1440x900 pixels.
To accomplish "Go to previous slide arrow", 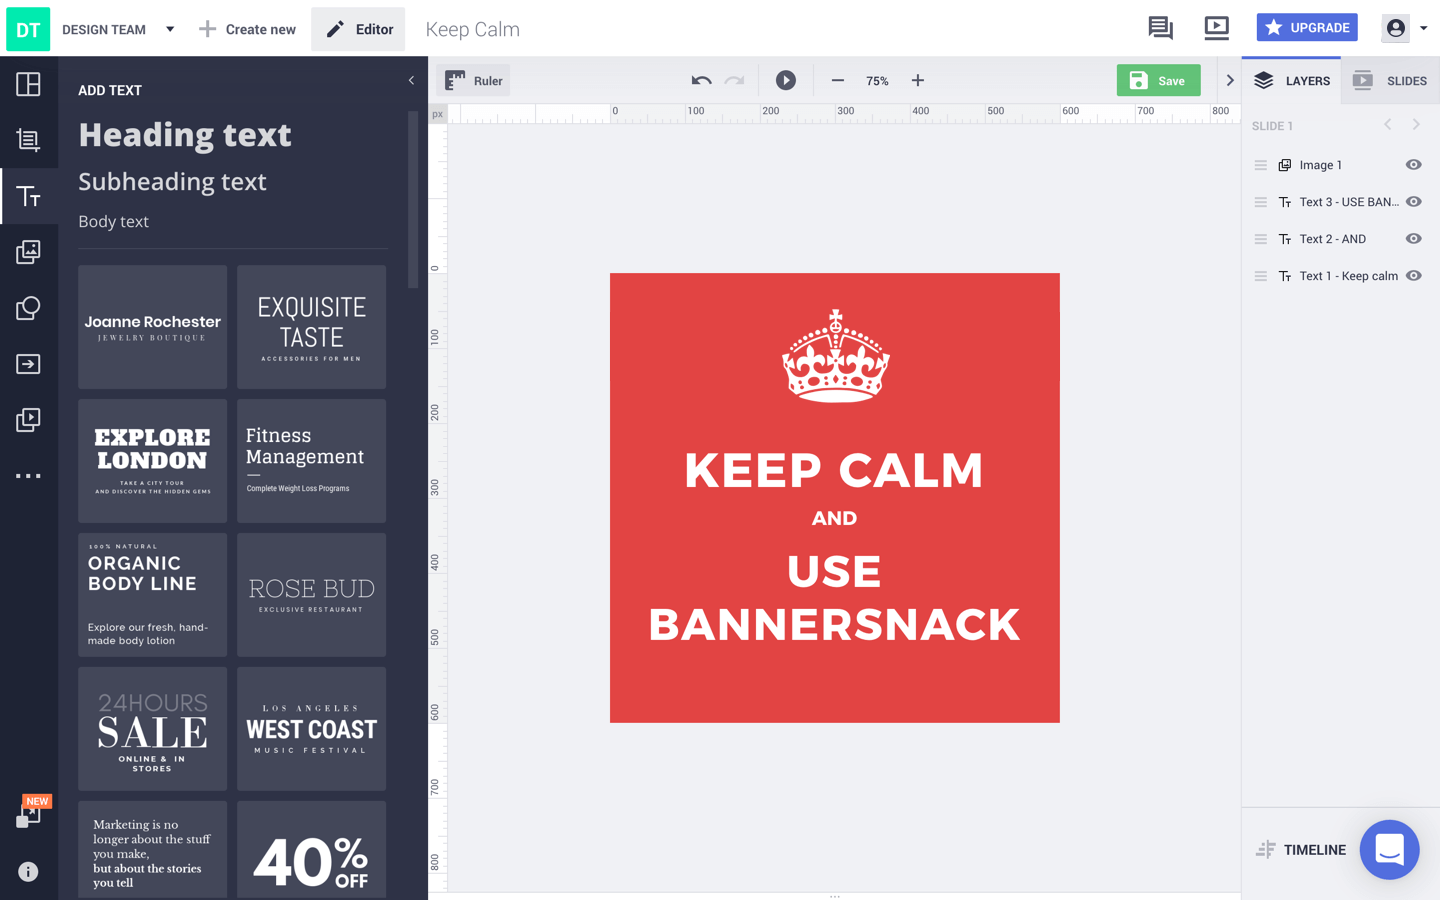I will coord(1388,125).
